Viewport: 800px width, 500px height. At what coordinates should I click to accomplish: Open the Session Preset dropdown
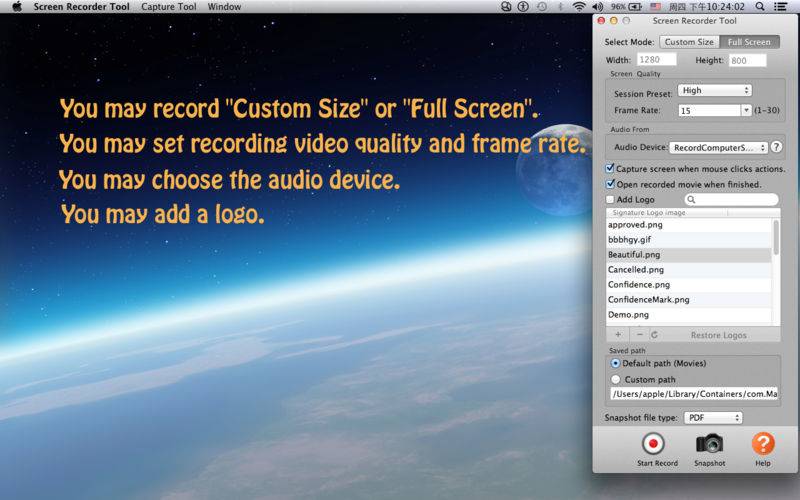pyautogui.click(x=714, y=90)
